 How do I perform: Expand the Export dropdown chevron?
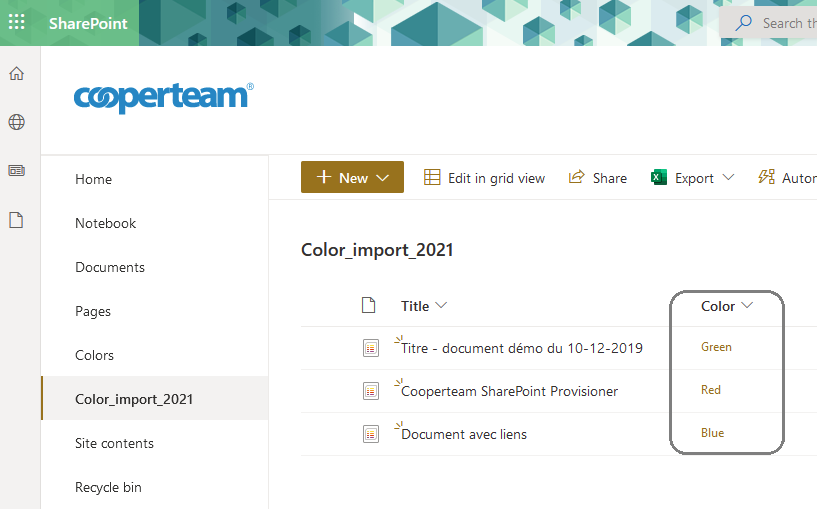tap(728, 178)
